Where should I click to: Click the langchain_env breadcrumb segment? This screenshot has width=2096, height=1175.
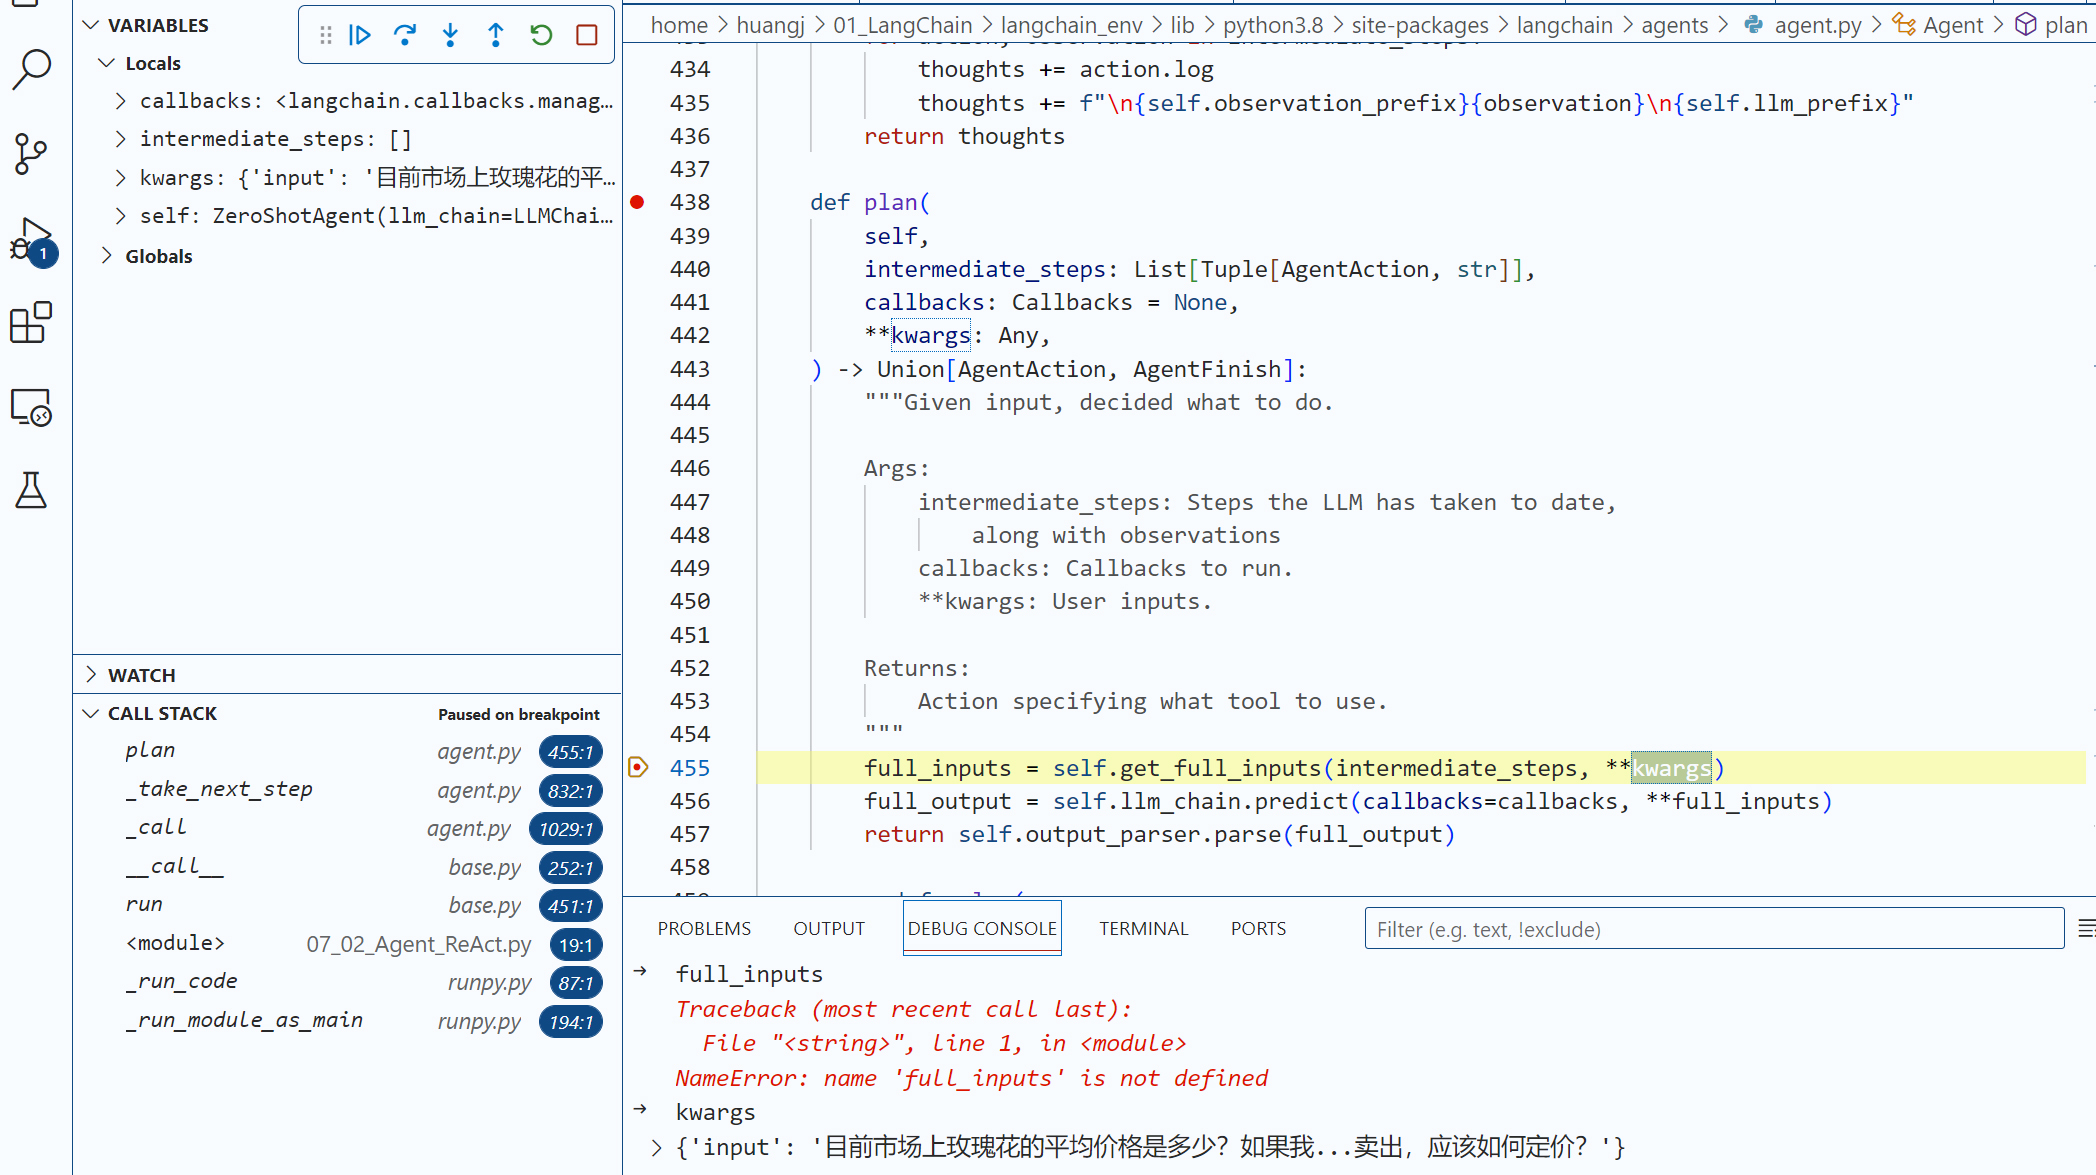tap(1071, 25)
